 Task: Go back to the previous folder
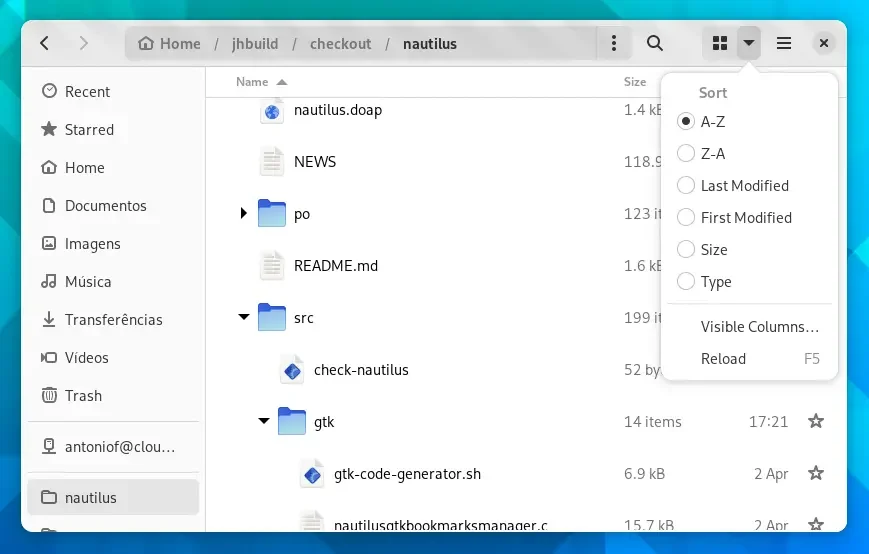point(45,43)
